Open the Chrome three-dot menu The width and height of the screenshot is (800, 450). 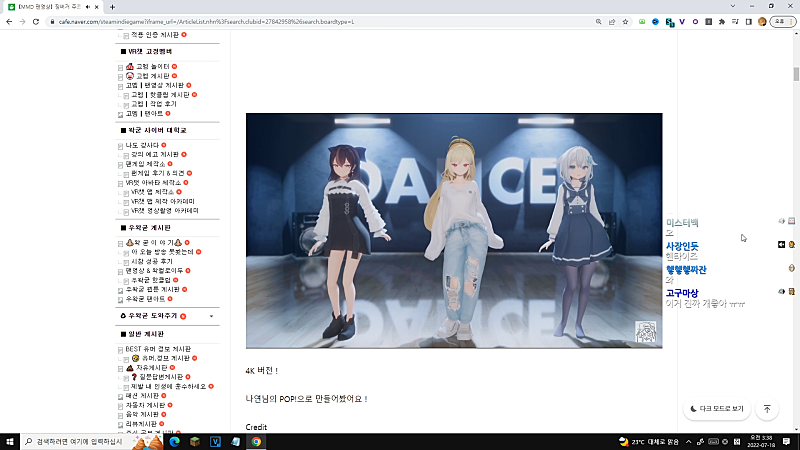791,21
